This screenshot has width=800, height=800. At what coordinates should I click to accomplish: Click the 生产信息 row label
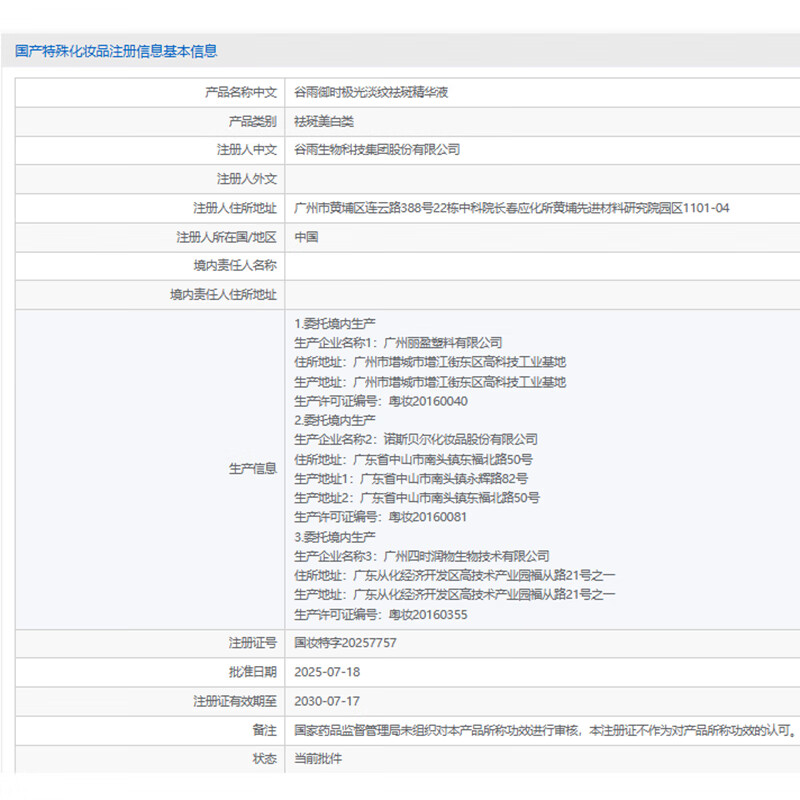(253, 468)
